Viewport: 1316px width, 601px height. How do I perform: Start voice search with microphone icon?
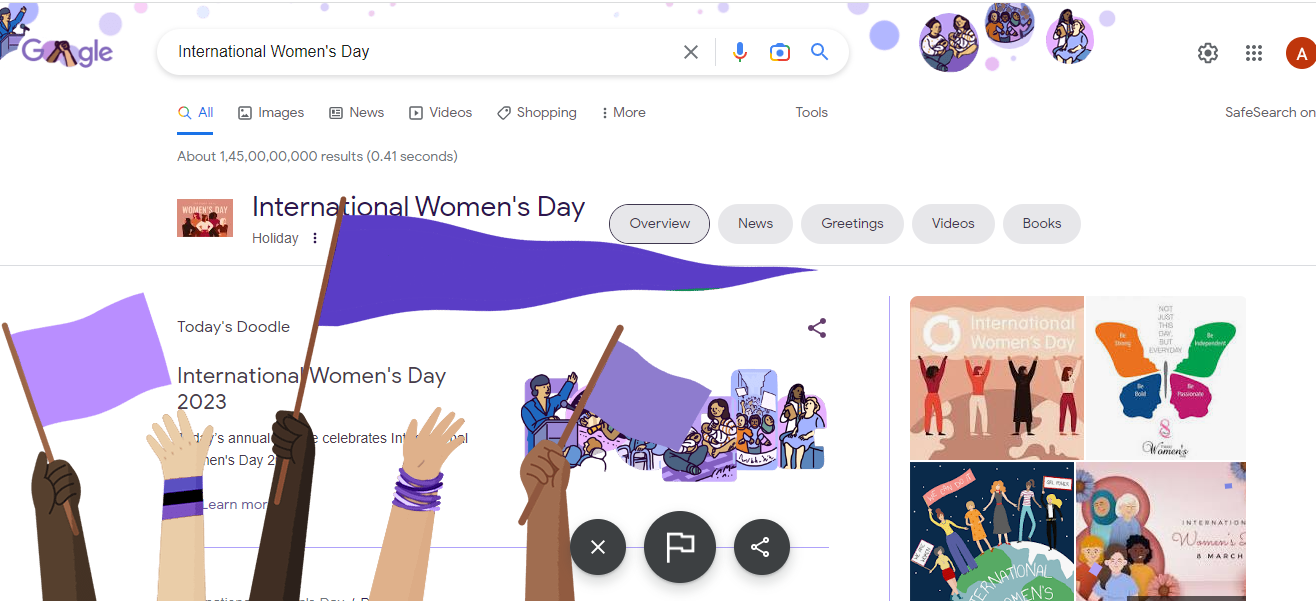click(x=740, y=52)
